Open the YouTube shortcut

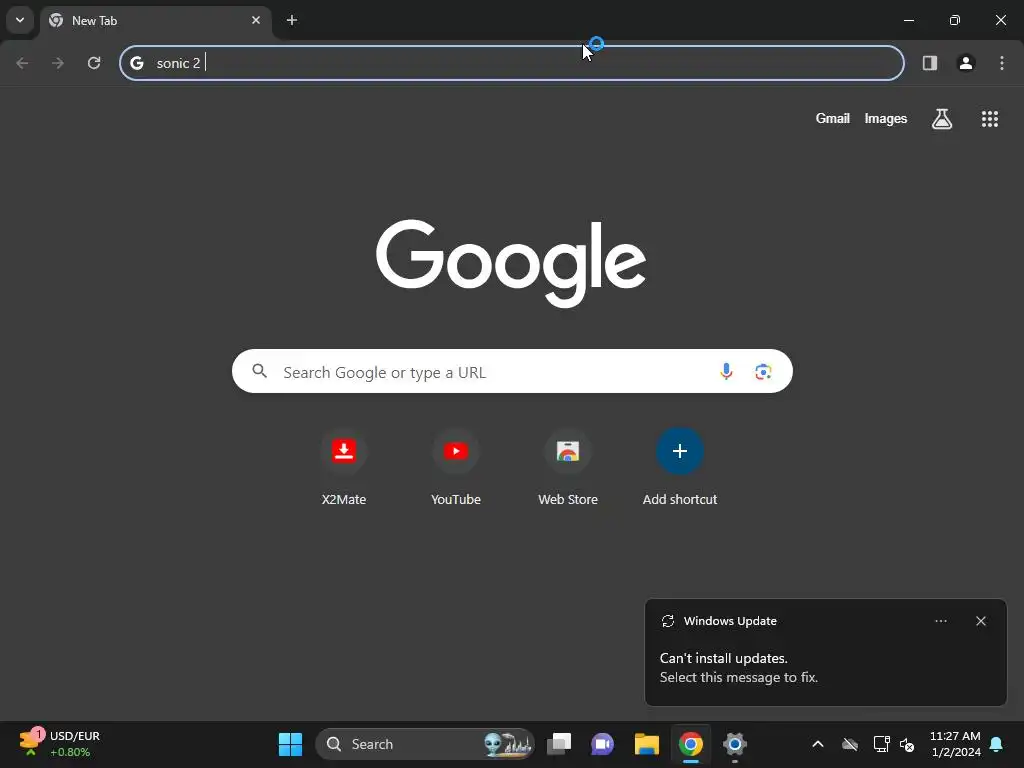click(456, 467)
